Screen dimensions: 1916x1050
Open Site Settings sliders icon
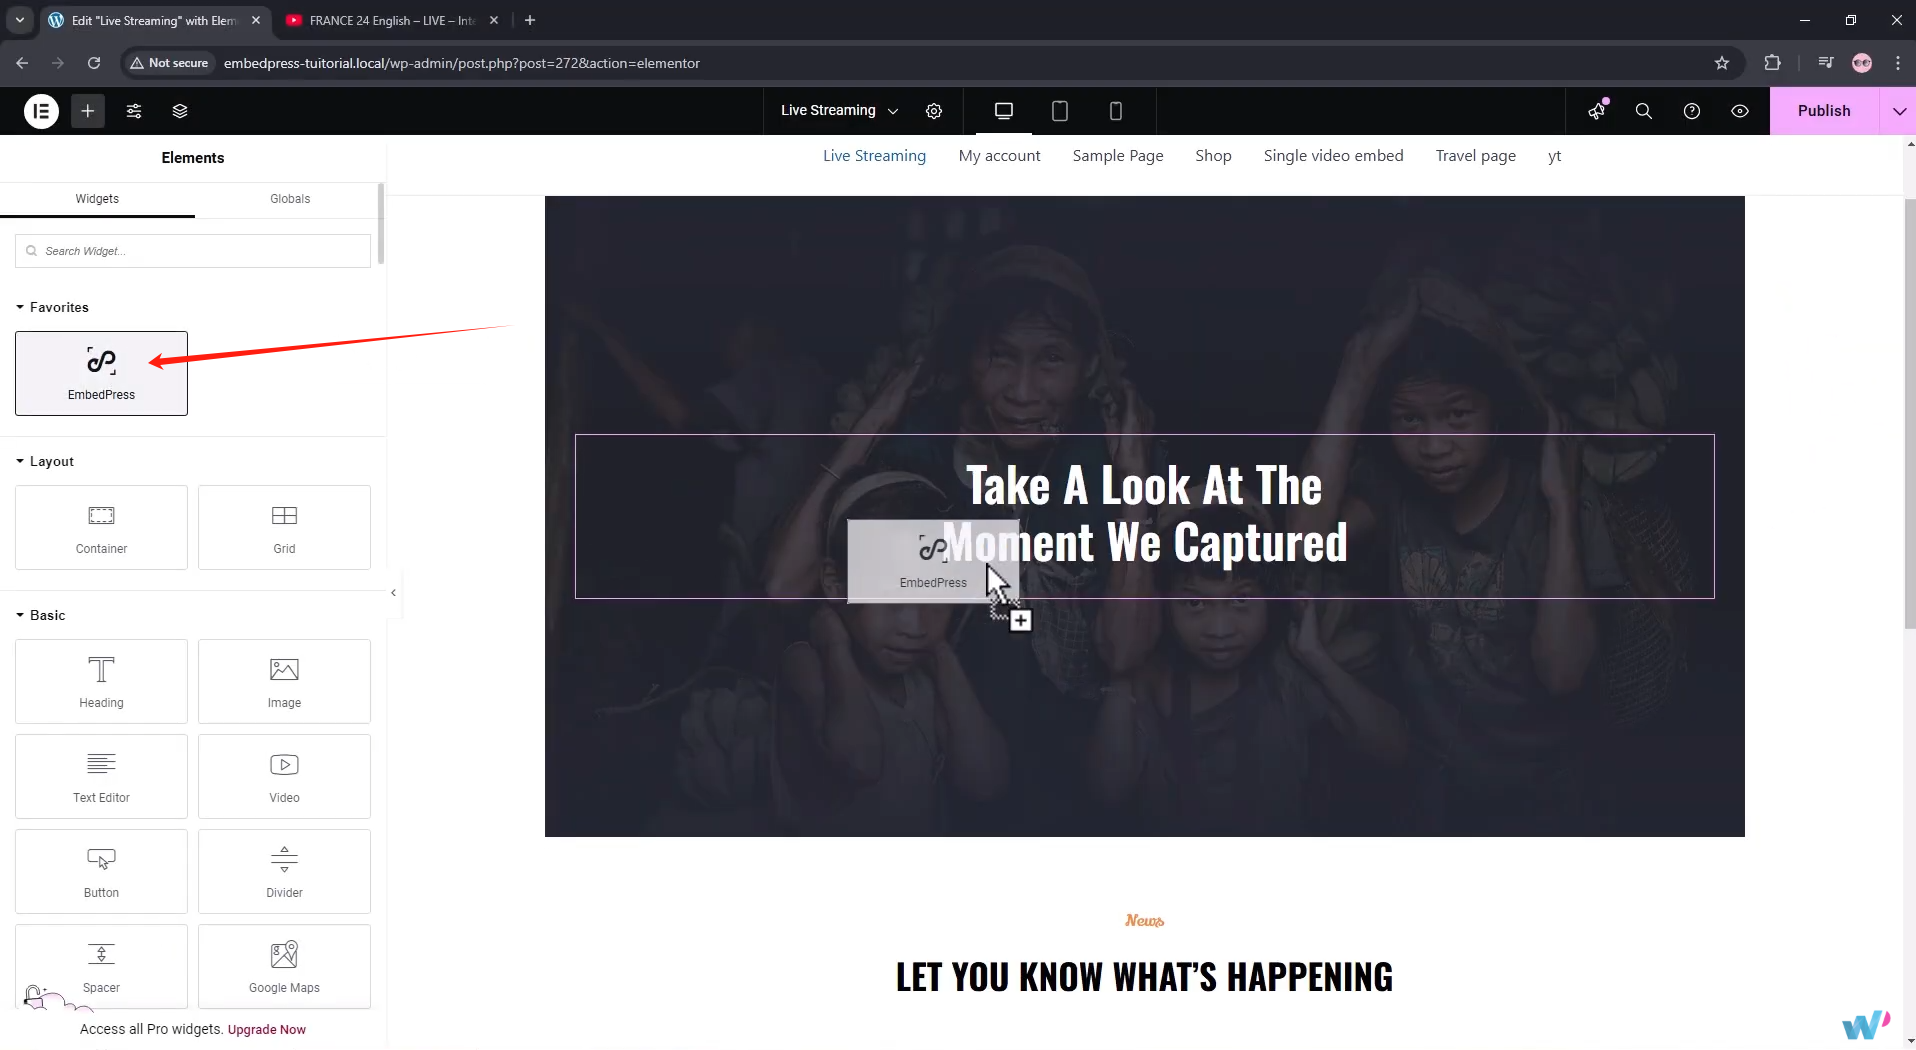(x=134, y=111)
